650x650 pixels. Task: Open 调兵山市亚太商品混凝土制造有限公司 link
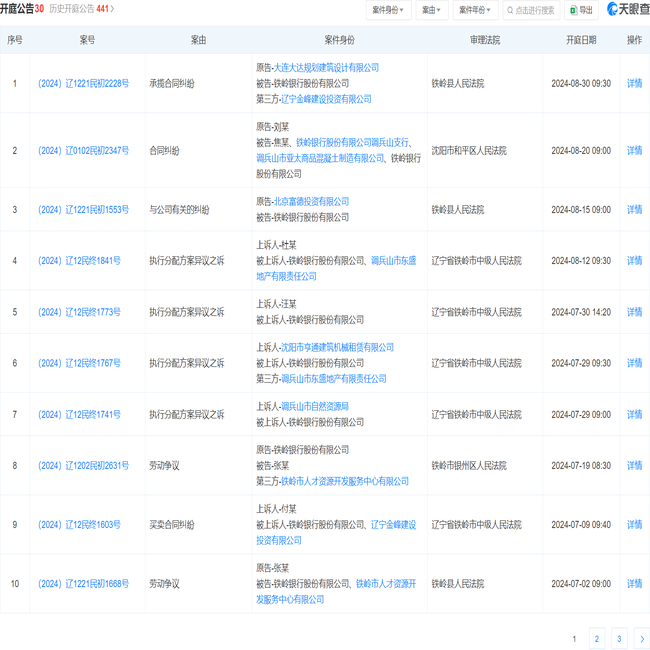[x=320, y=158]
